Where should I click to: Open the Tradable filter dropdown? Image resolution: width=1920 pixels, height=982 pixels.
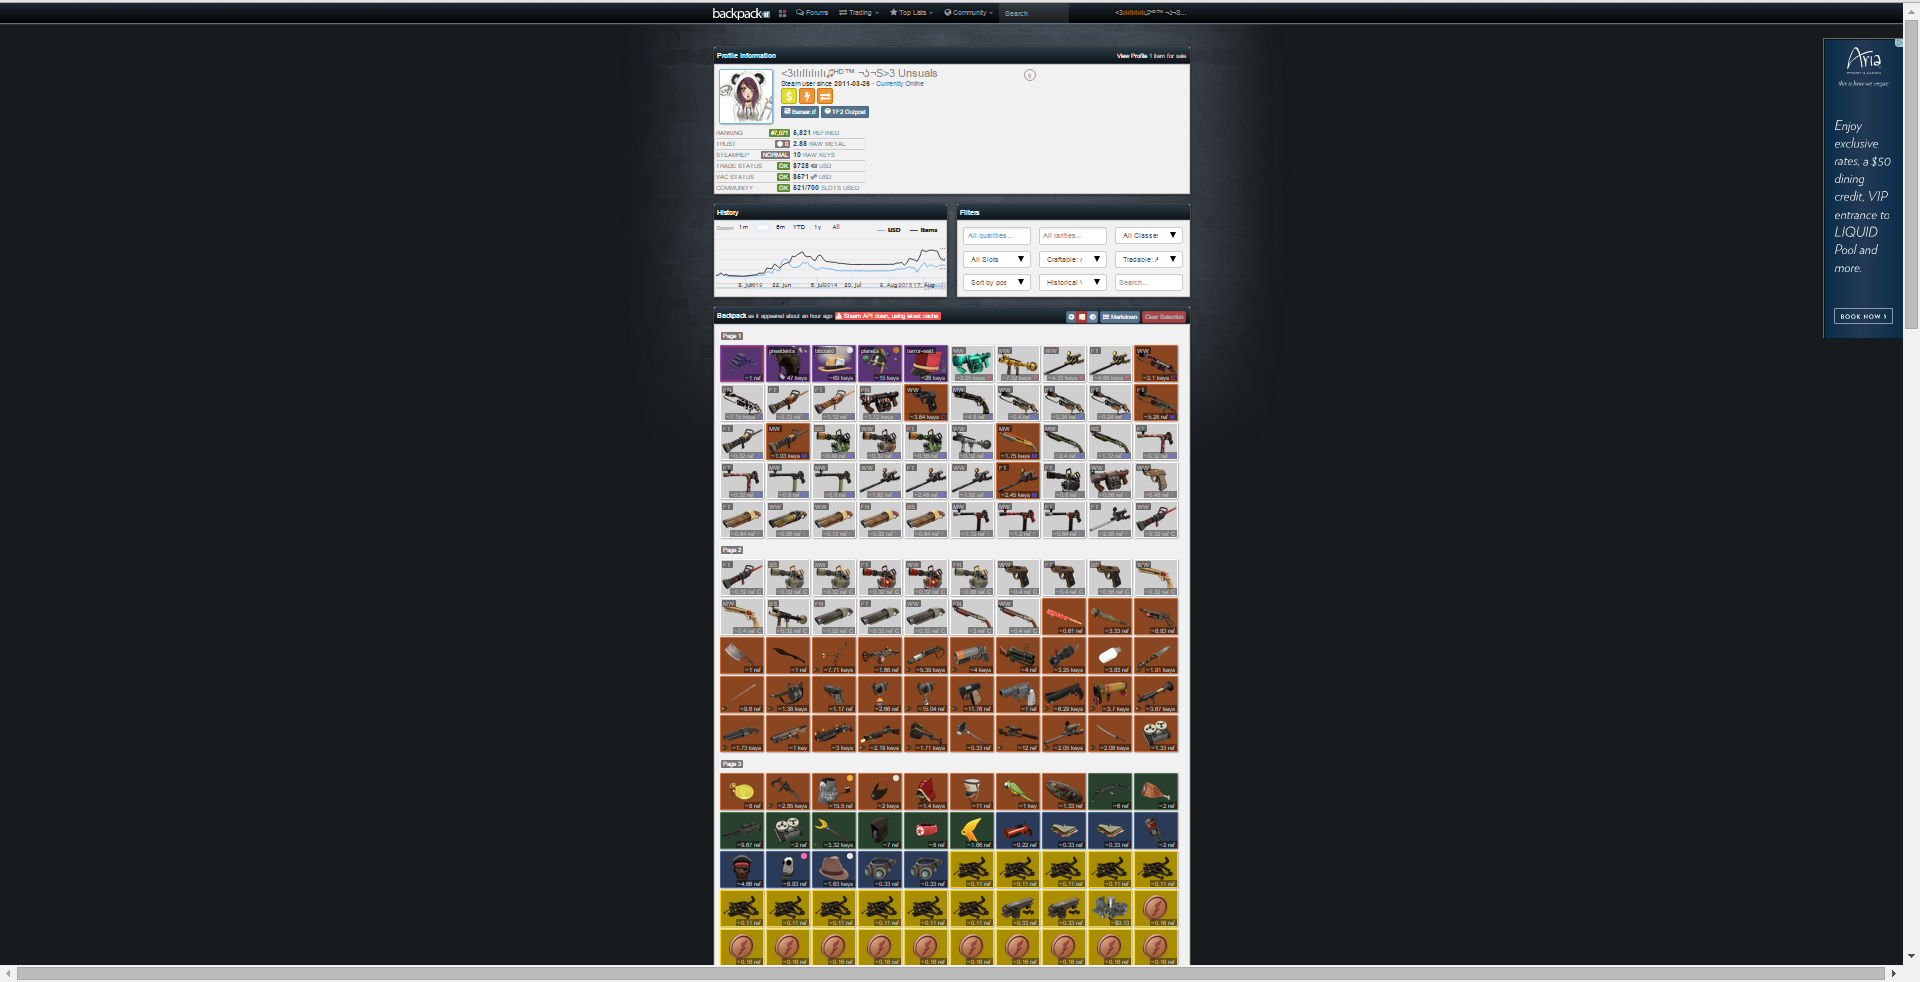pyautogui.click(x=1148, y=259)
